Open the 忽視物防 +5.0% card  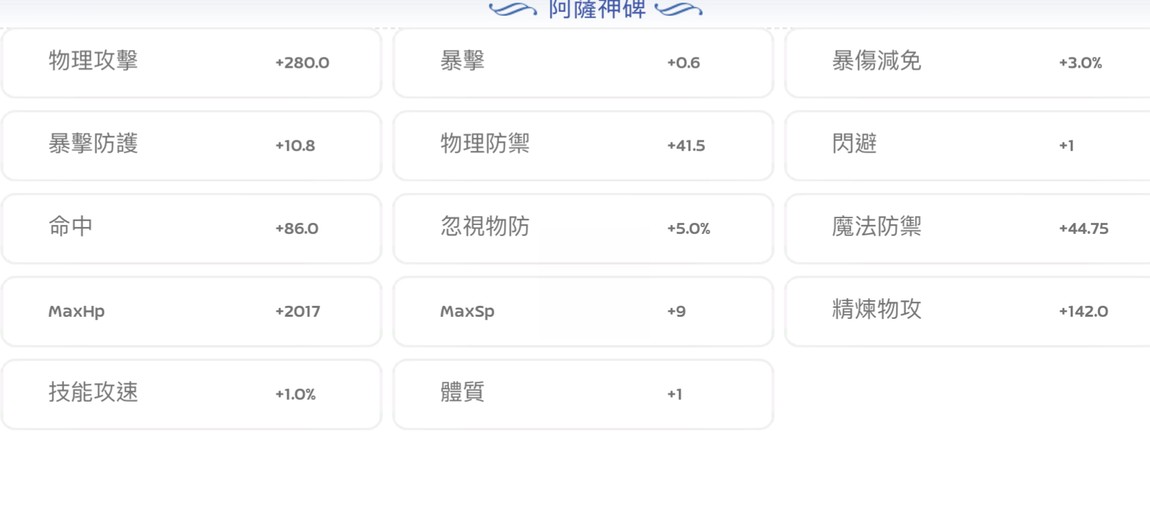tap(583, 228)
